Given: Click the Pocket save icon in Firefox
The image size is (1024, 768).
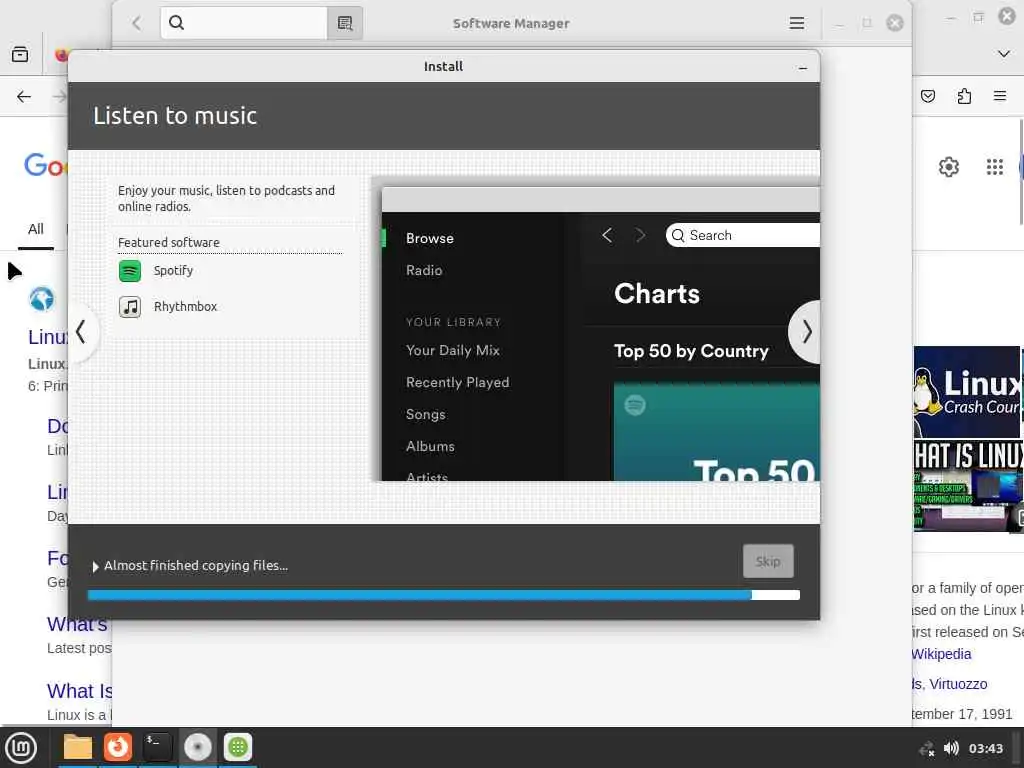Looking at the screenshot, I should tap(927, 96).
